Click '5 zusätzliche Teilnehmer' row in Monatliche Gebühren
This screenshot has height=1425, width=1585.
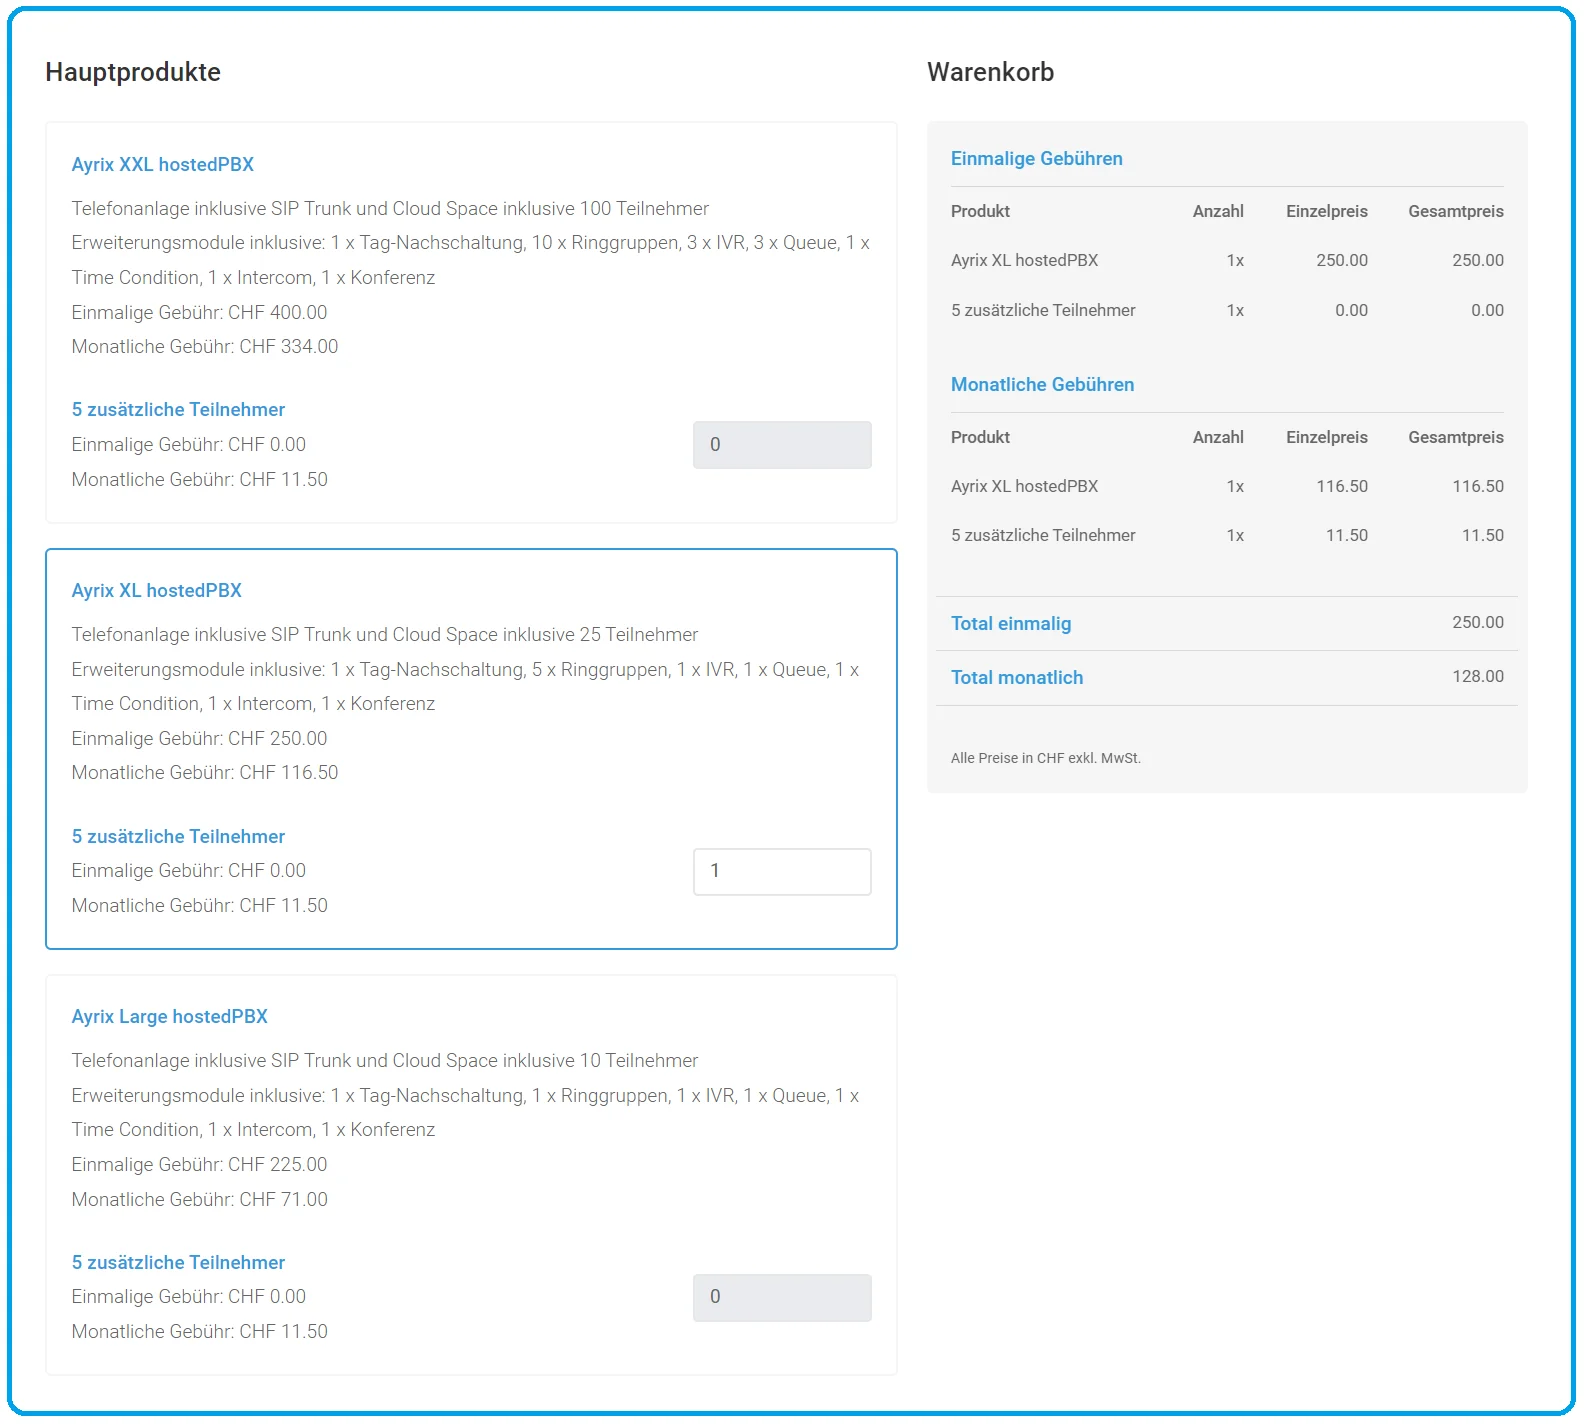pyautogui.click(x=1227, y=535)
